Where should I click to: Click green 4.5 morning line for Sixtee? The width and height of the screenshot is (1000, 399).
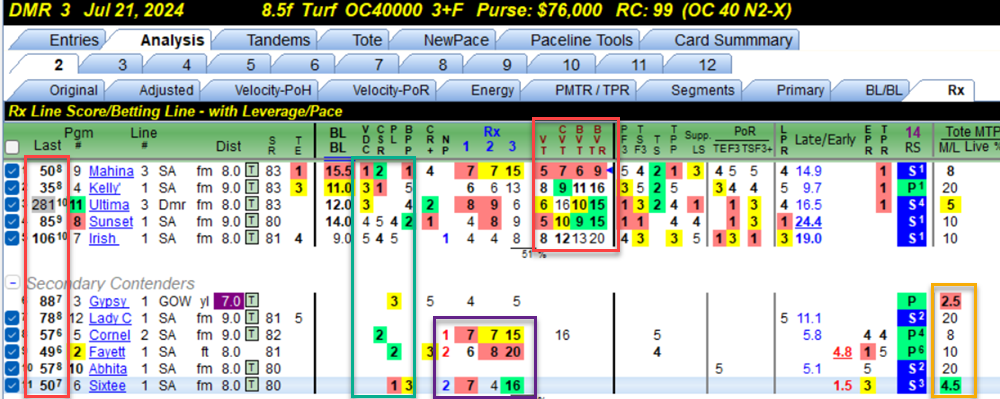coord(950,386)
